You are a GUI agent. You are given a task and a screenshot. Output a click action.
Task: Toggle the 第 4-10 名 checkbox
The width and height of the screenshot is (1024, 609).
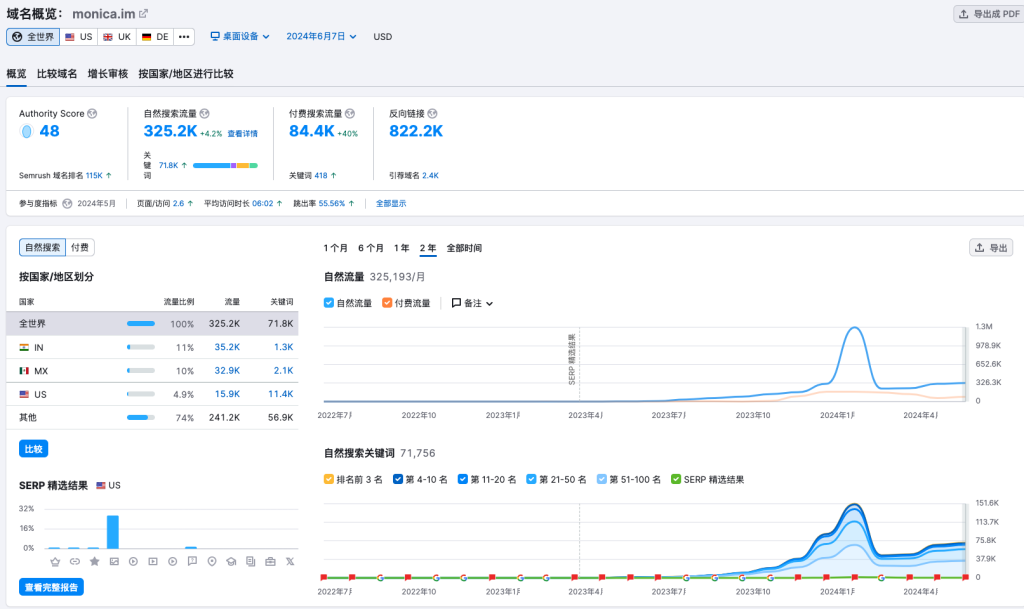pyautogui.click(x=398, y=479)
